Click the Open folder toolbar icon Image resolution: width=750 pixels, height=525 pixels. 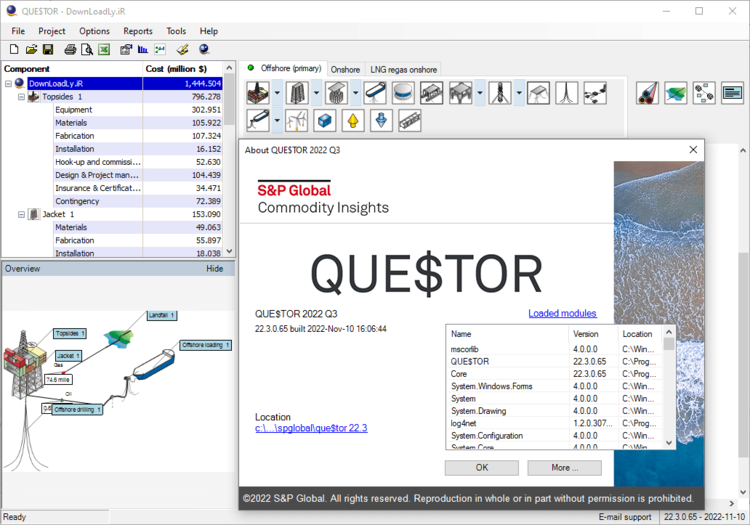(x=31, y=49)
